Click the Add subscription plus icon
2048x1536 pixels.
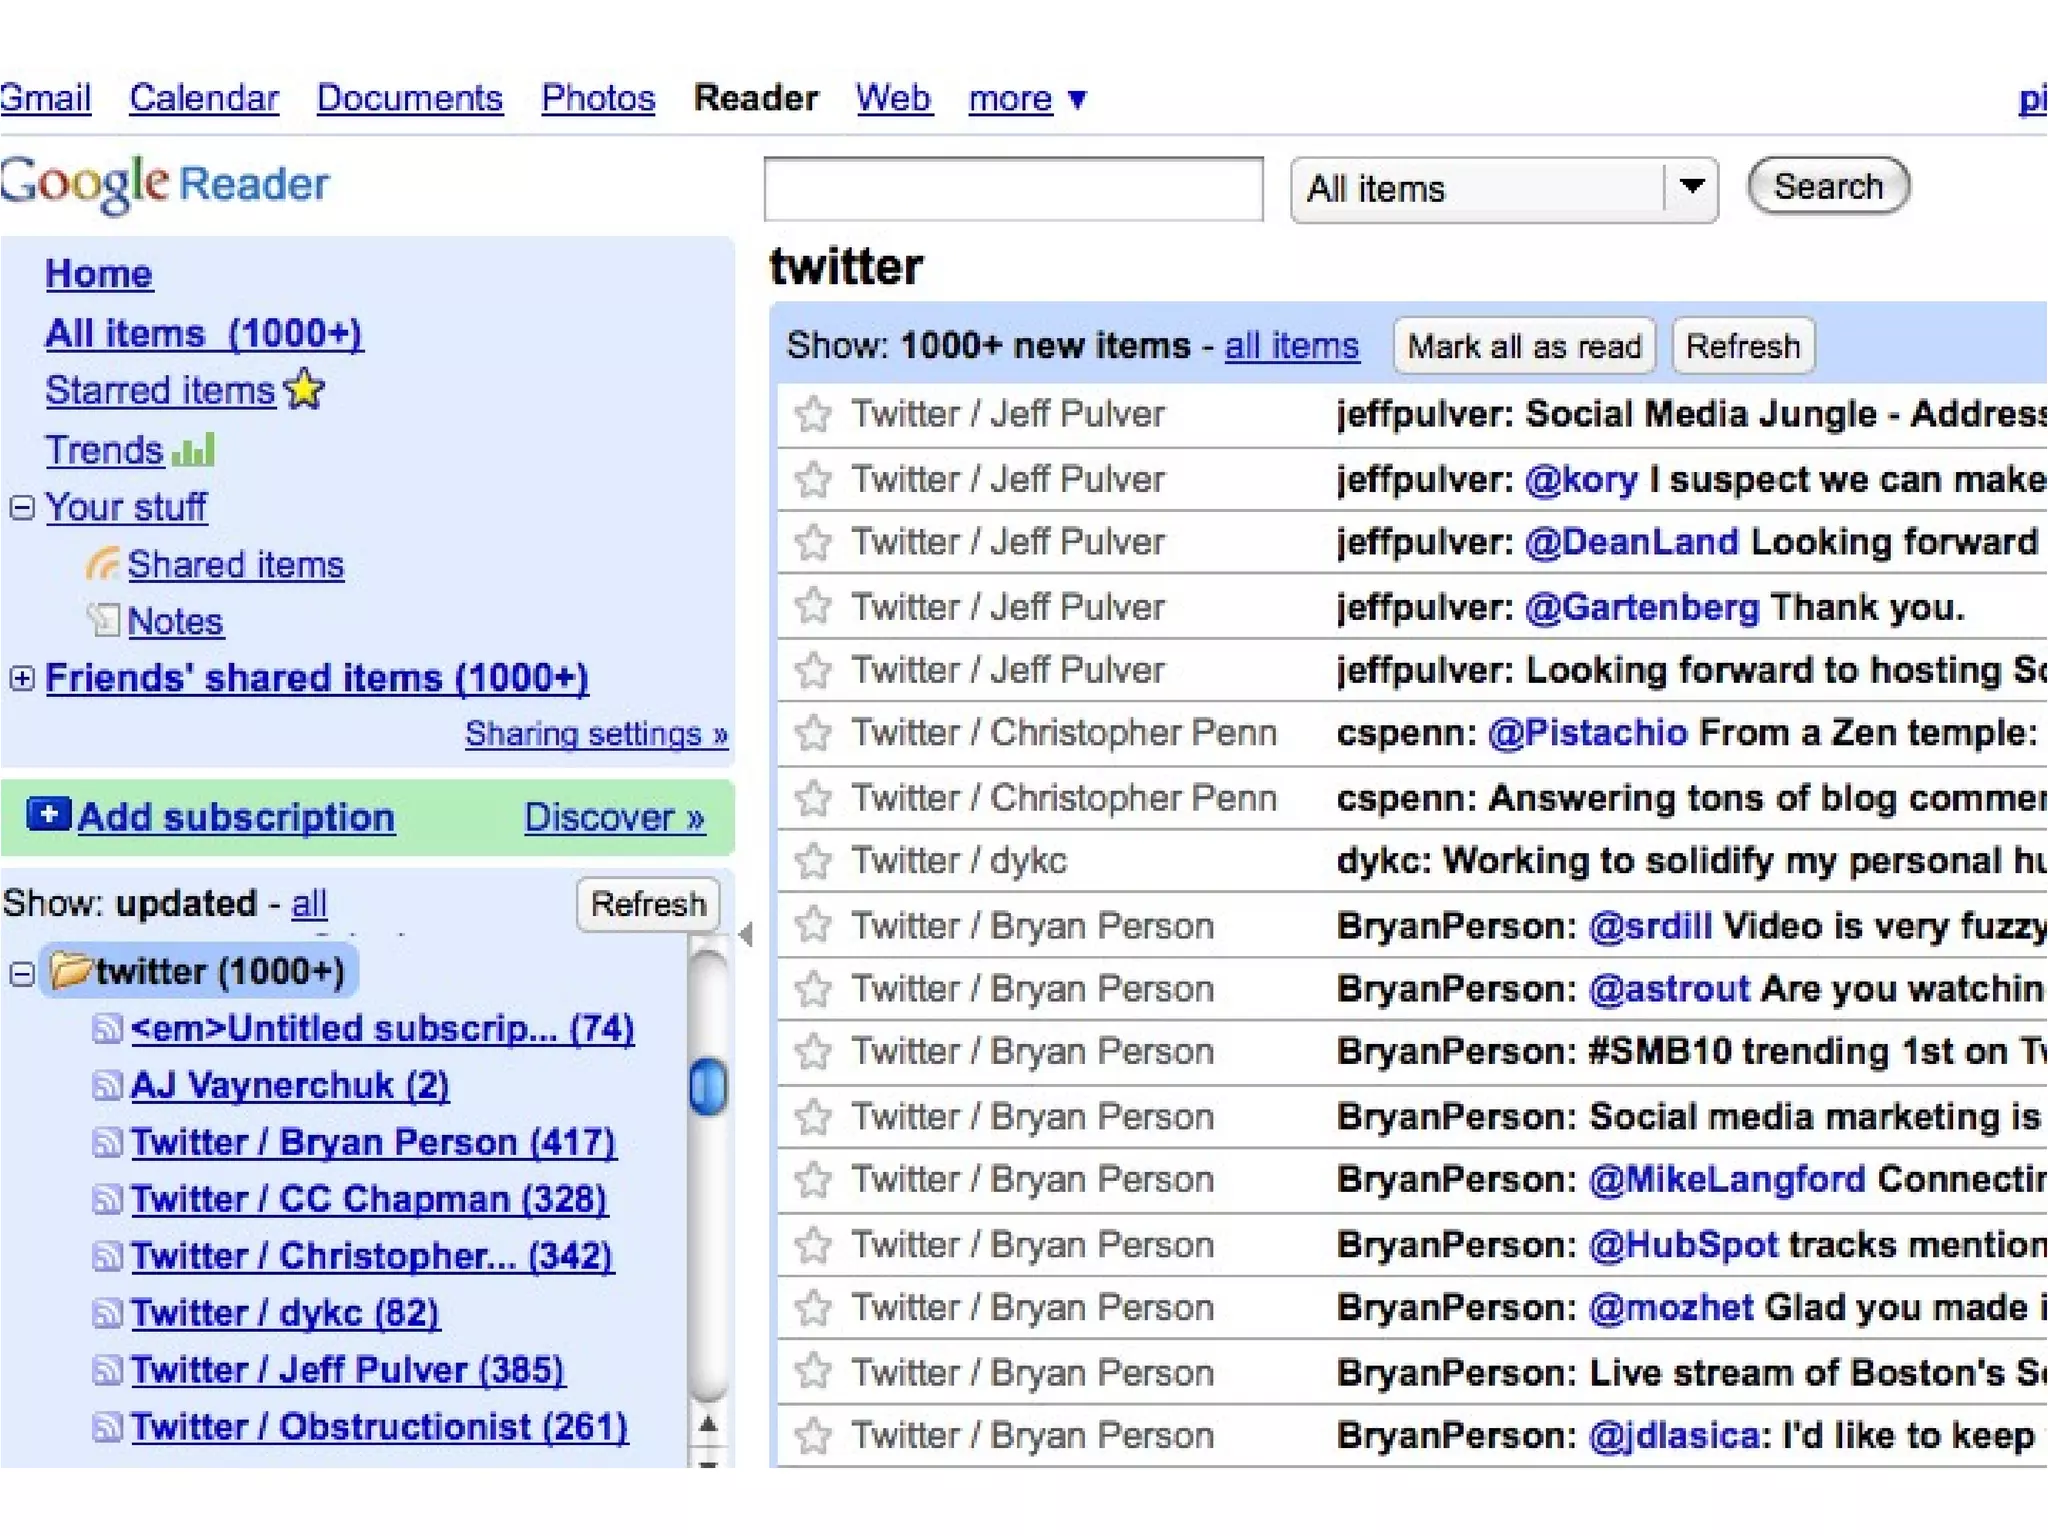pyautogui.click(x=48, y=814)
